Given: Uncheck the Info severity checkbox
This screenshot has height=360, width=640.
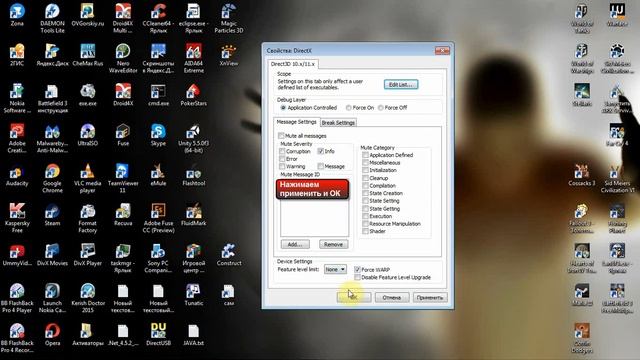Looking at the screenshot, I should 320,151.
